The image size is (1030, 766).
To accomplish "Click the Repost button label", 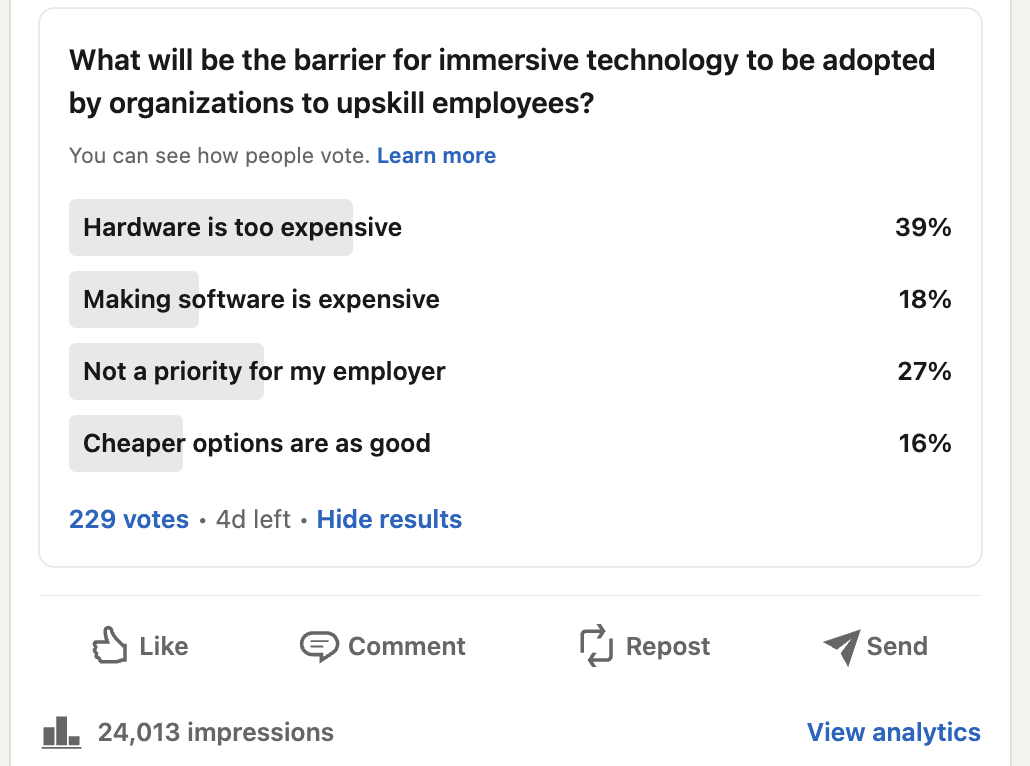I will click(668, 647).
